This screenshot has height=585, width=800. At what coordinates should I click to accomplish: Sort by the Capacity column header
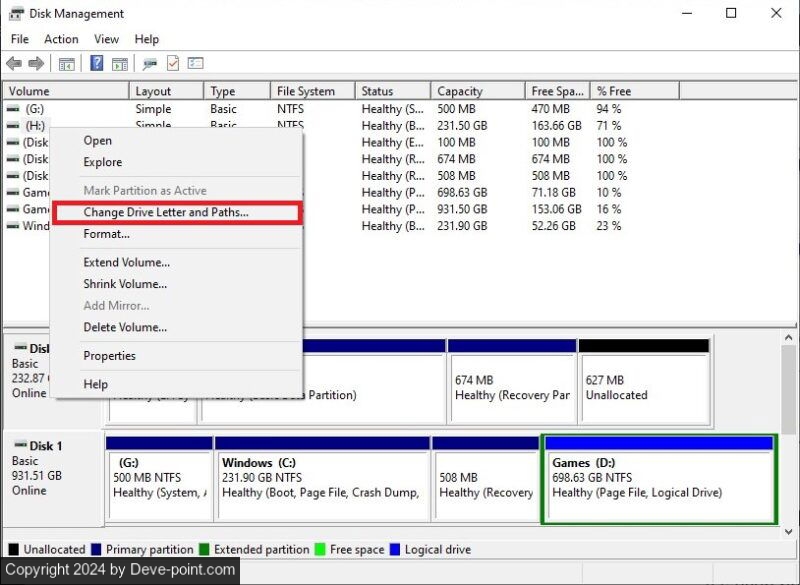click(476, 91)
